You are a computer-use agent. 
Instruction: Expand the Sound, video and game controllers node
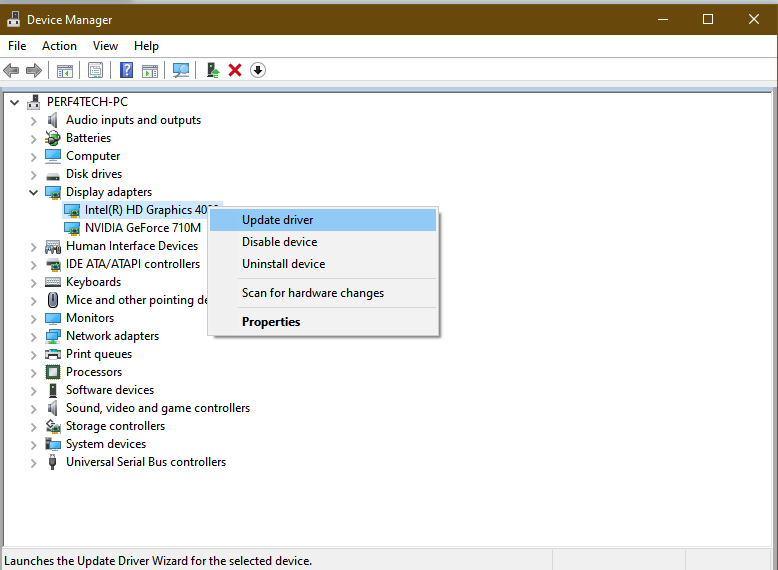[33, 409]
